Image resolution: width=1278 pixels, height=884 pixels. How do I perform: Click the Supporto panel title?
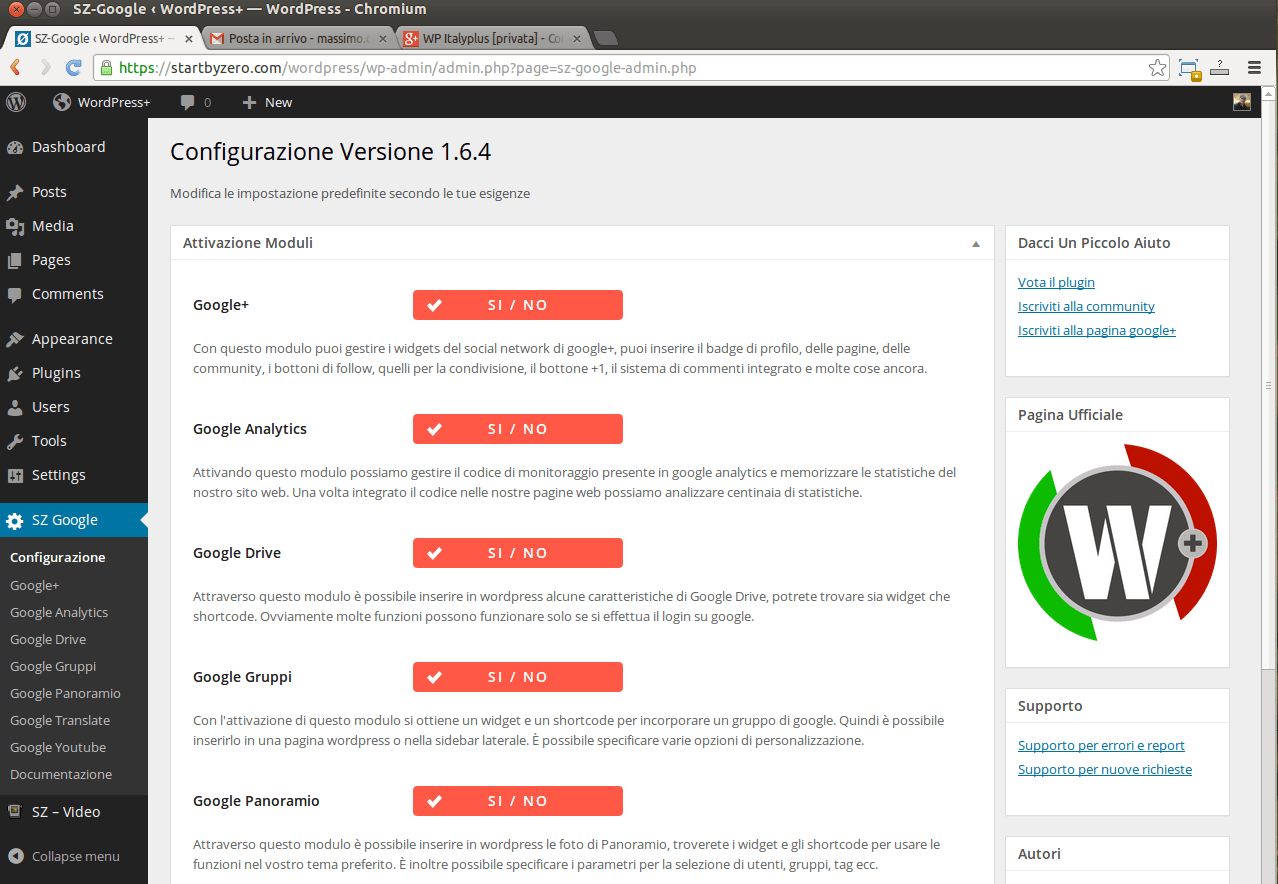coord(1050,706)
